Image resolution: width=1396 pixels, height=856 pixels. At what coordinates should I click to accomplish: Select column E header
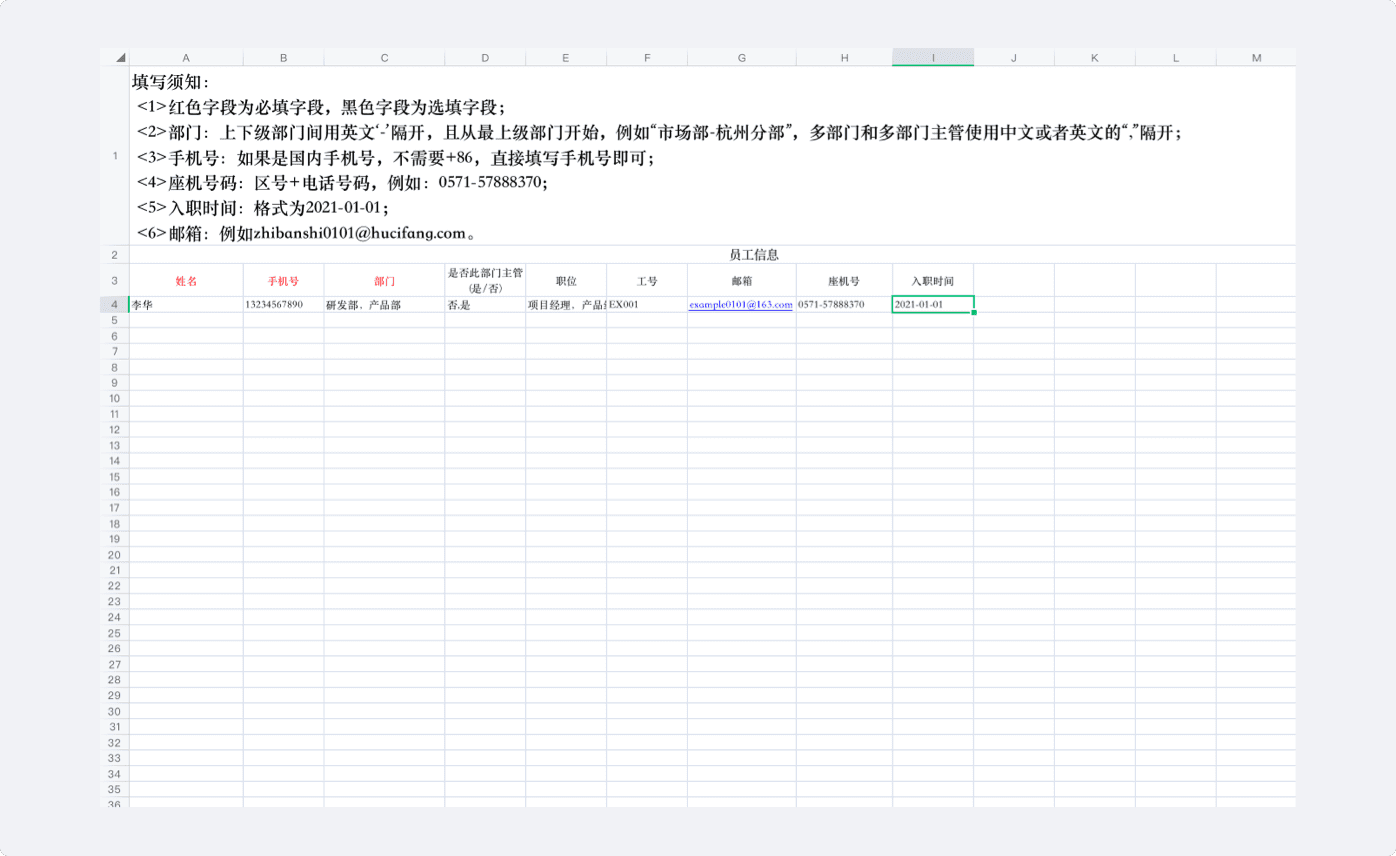566,58
